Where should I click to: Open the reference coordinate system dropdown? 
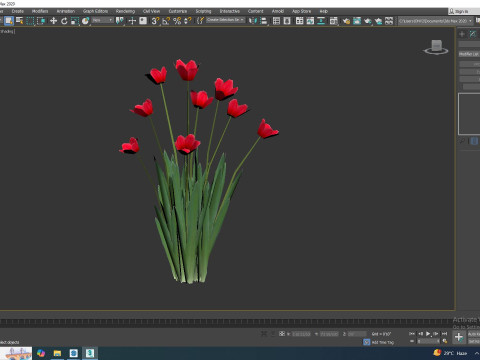(x=103, y=20)
